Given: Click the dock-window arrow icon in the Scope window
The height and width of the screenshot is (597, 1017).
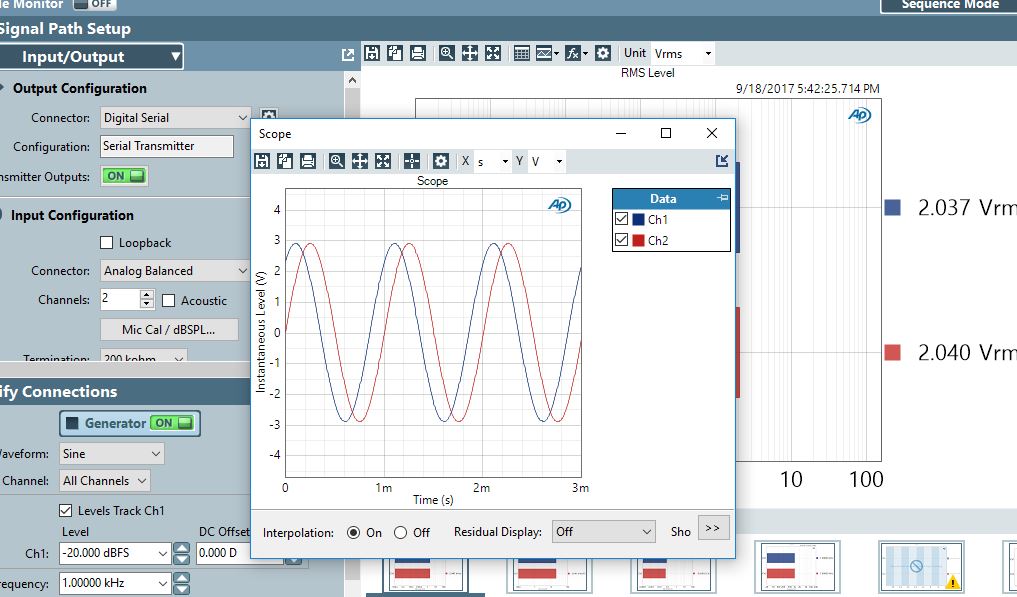Looking at the screenshot, I should [722, 160].
